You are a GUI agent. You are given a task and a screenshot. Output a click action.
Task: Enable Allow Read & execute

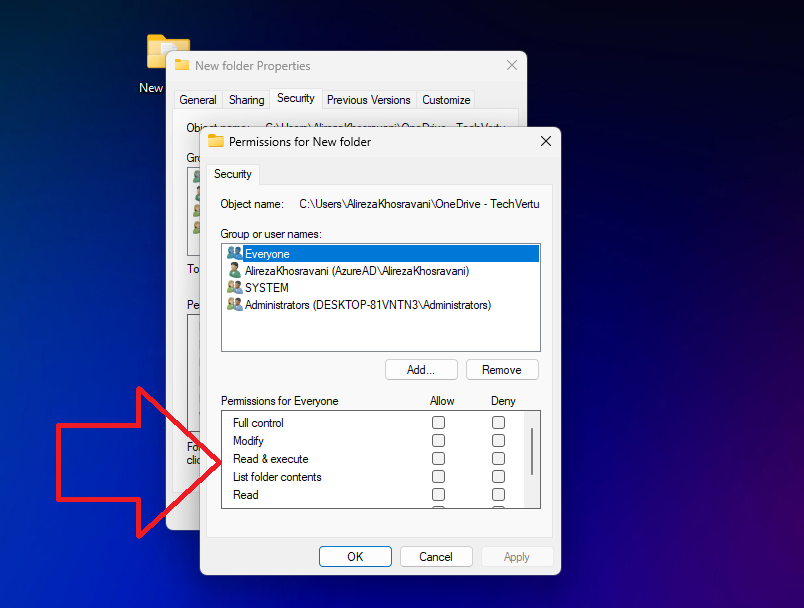[x=438, y=458]
